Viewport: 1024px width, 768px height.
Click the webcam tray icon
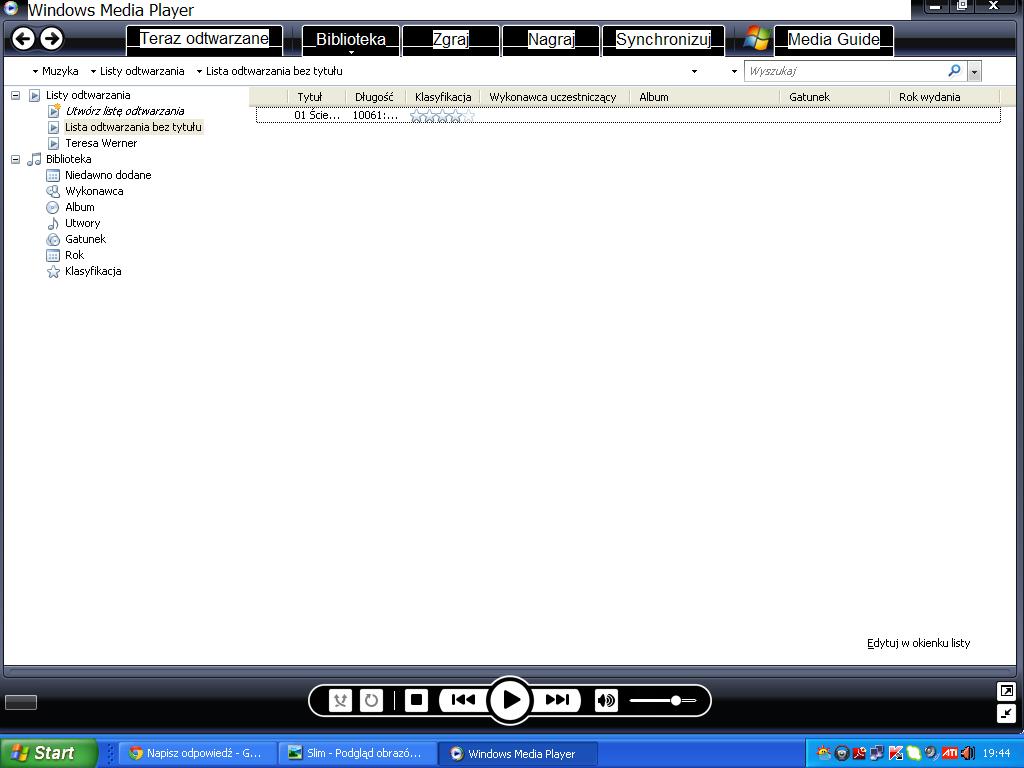[842, 753]
